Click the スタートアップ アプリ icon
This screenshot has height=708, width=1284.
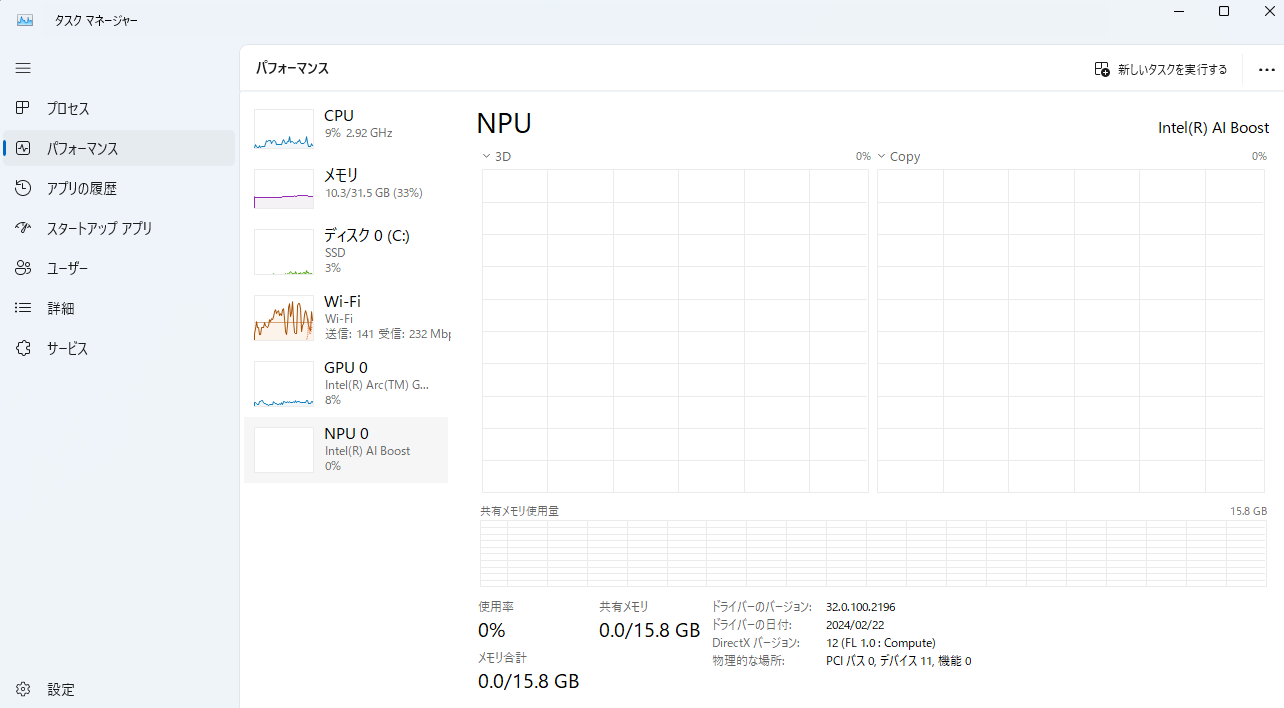23,228
